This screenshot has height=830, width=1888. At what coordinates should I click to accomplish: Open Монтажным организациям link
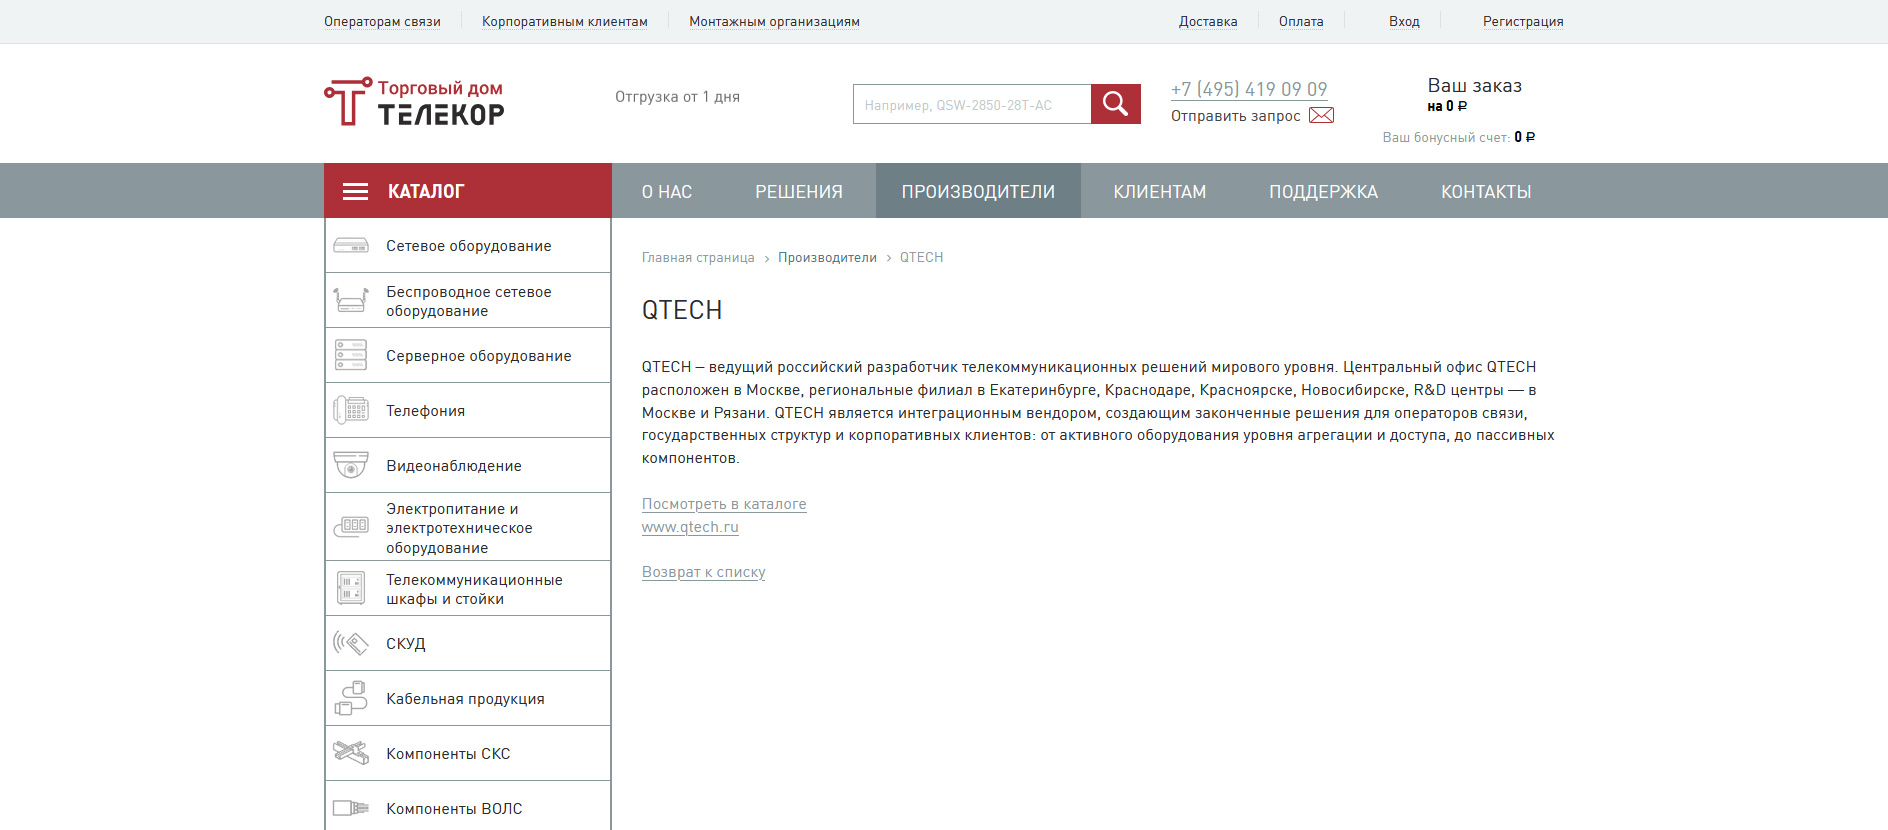[774, 21]
